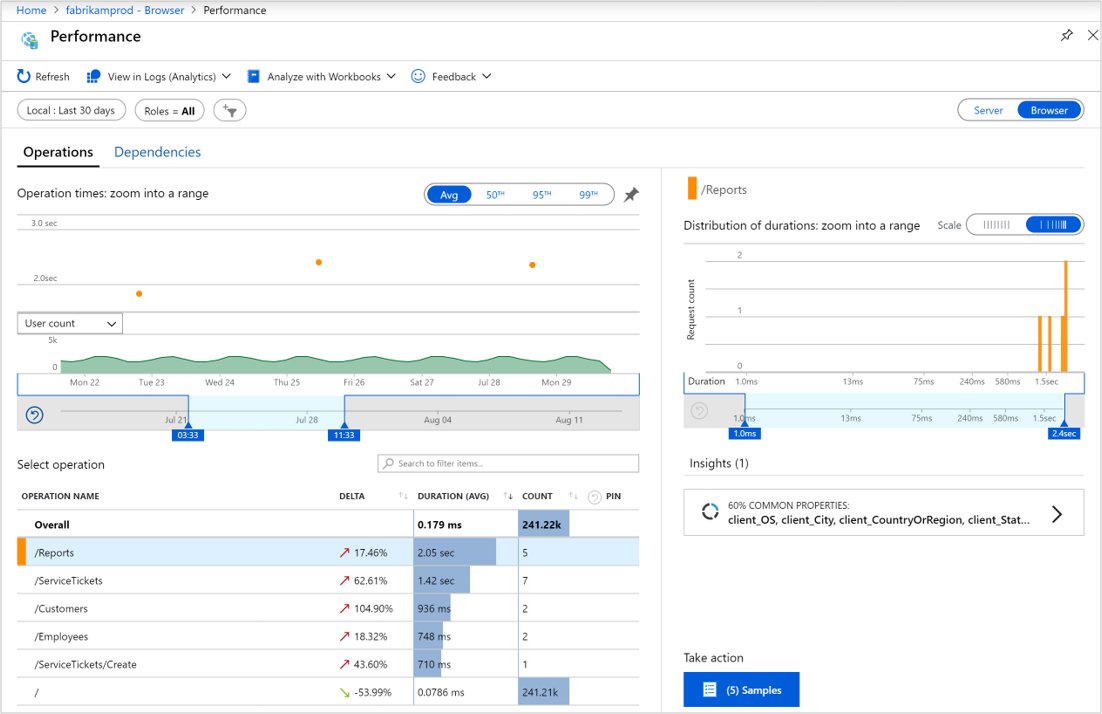
Task: Pin the Operation times chart
Action: [630, 196]
